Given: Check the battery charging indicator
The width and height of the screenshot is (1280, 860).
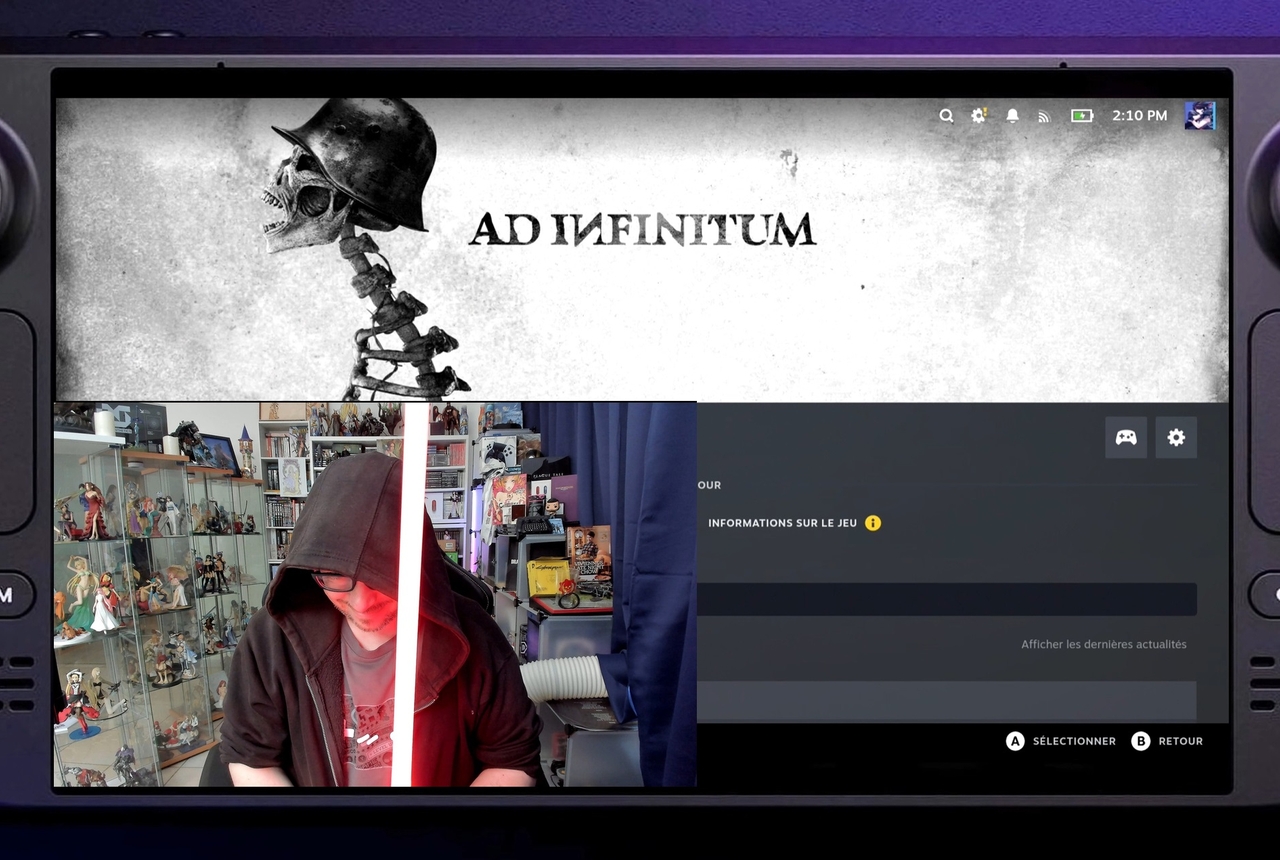Looking at the screenshot, I should 1082,116.
